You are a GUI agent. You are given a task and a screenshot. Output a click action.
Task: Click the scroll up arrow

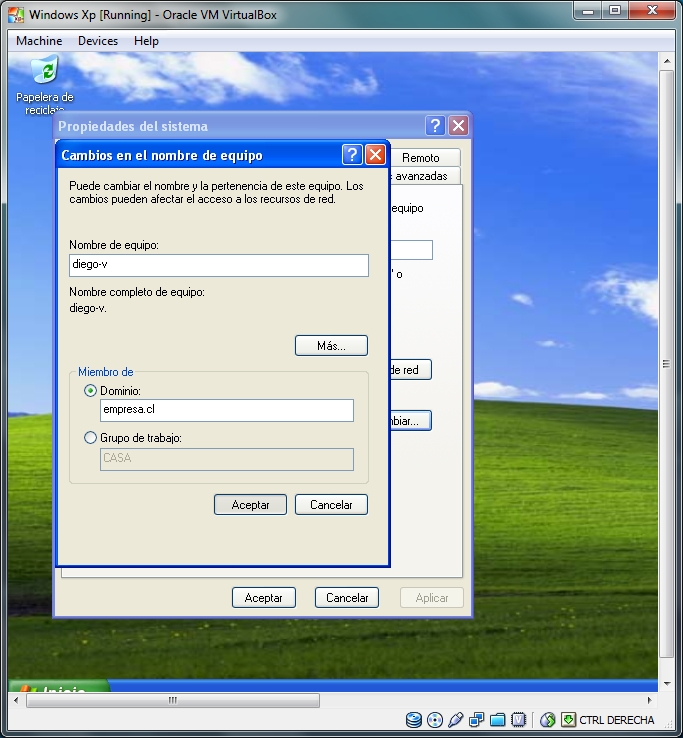point(667,61)
